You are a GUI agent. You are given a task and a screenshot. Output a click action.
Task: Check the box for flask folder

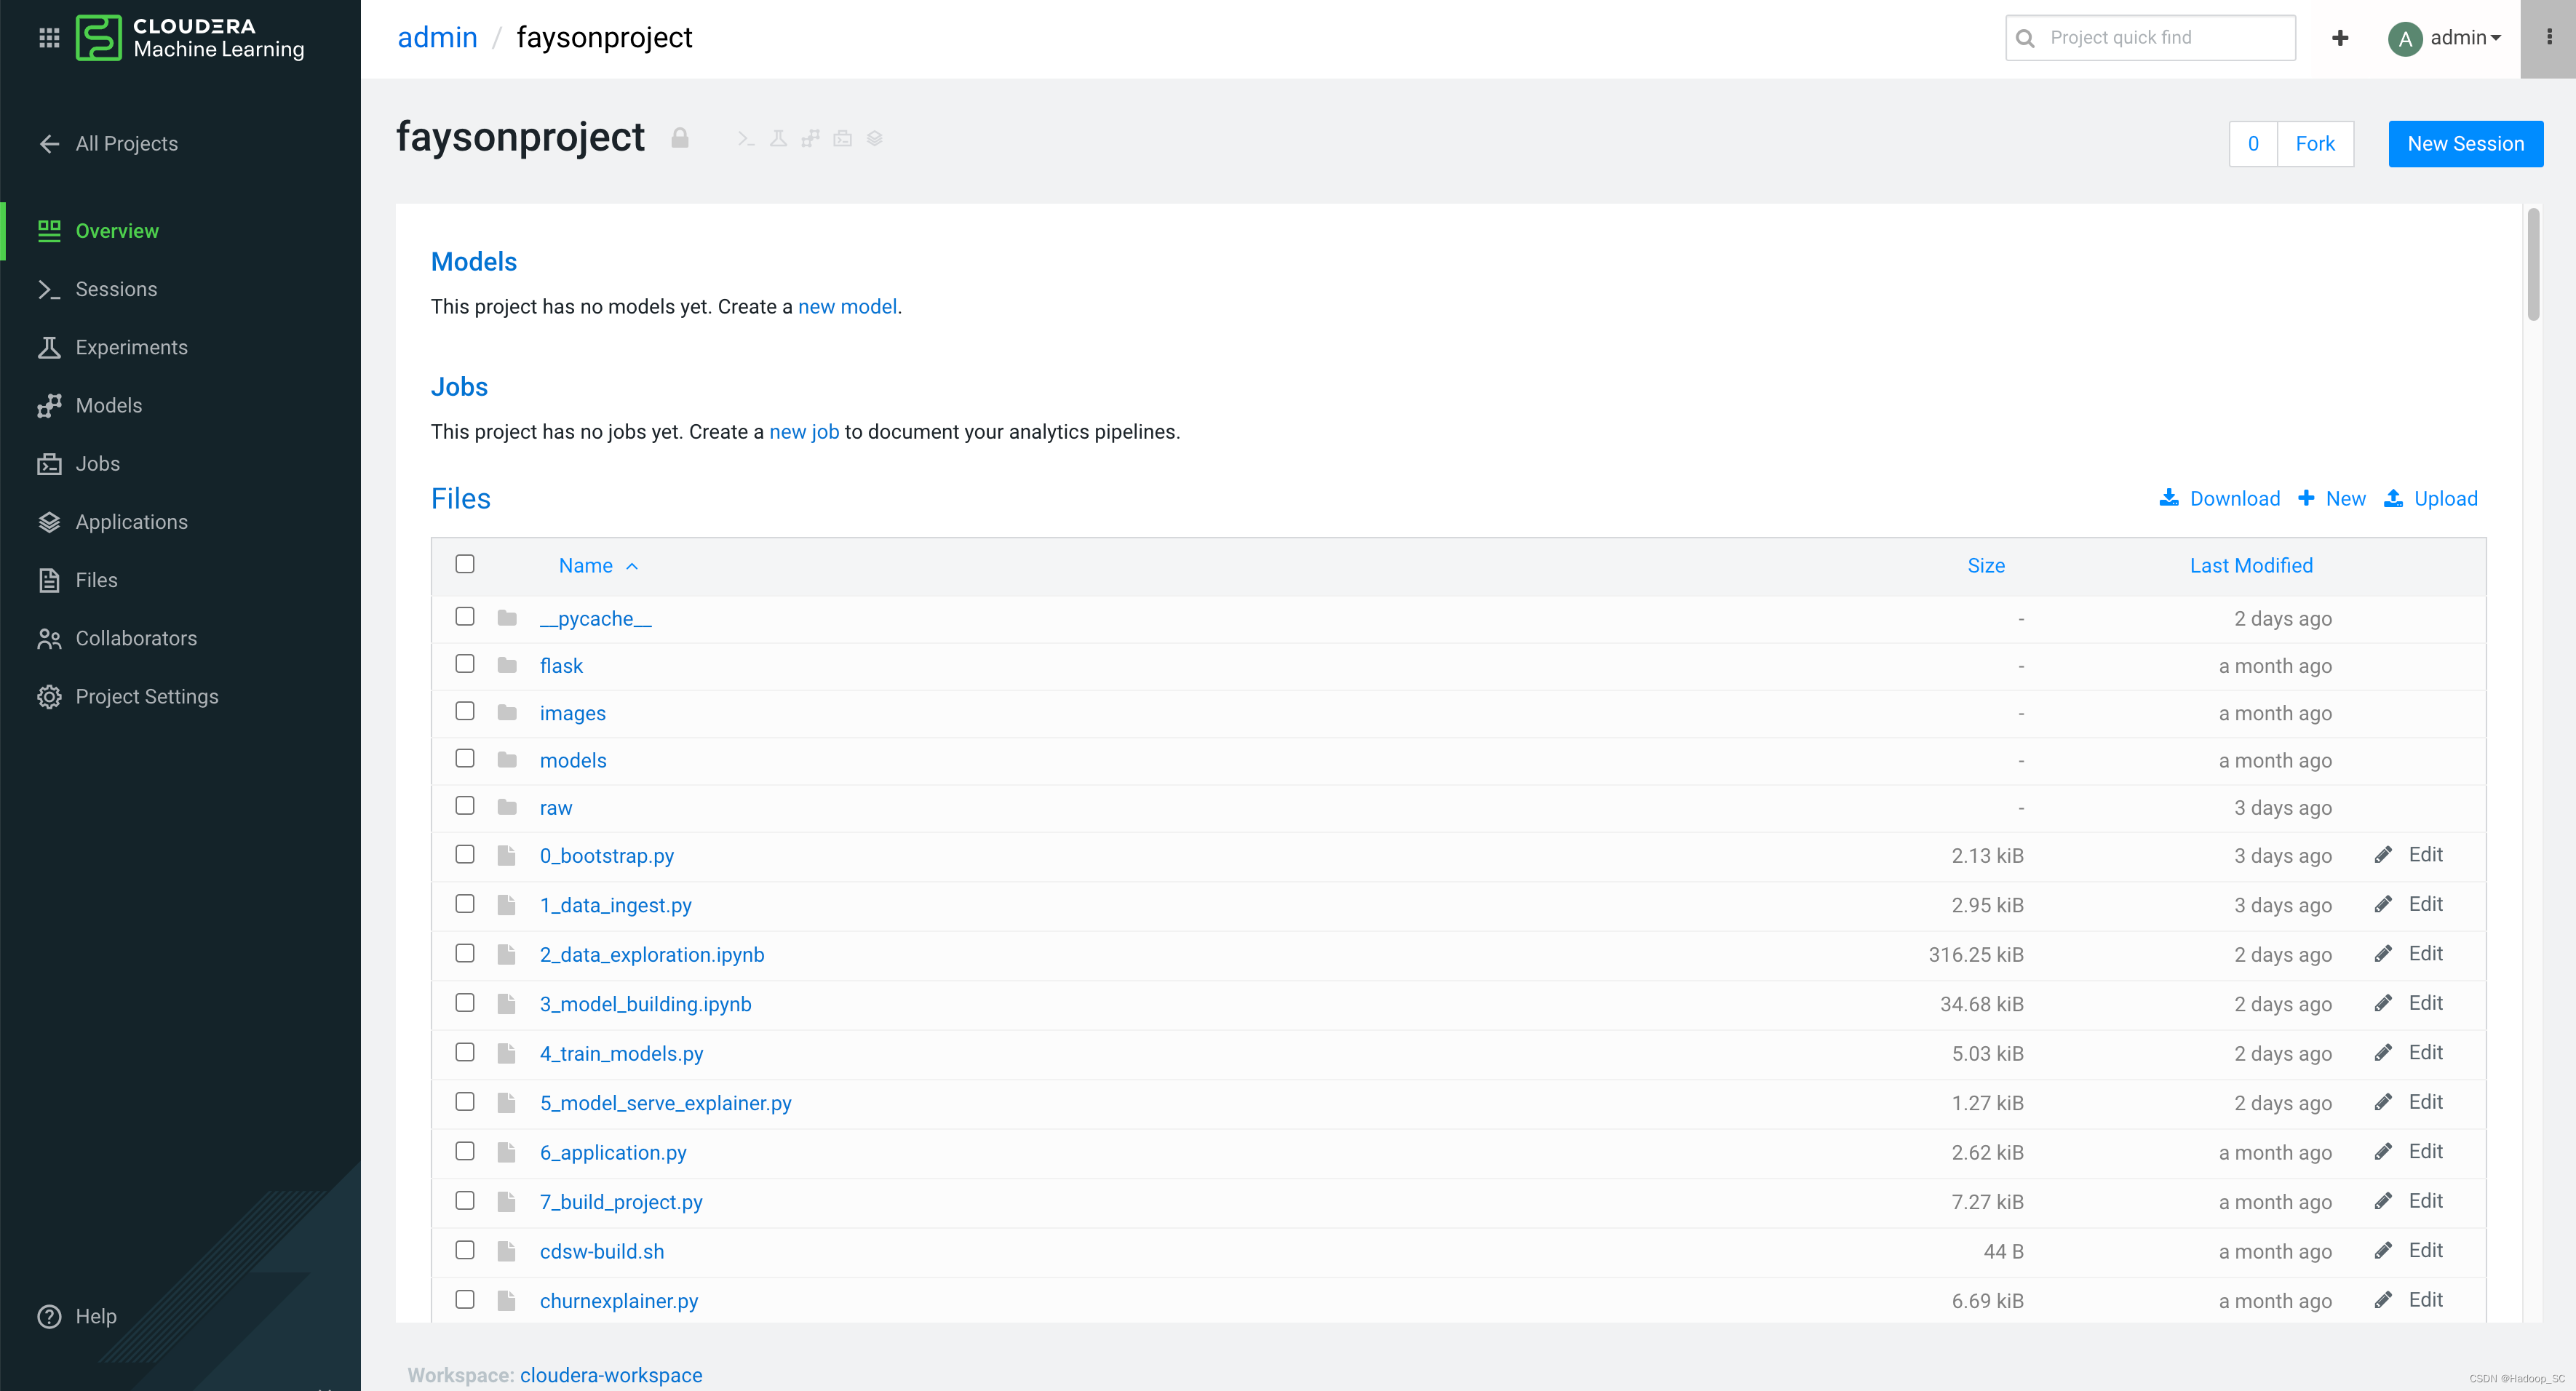[x=465, y=664]
